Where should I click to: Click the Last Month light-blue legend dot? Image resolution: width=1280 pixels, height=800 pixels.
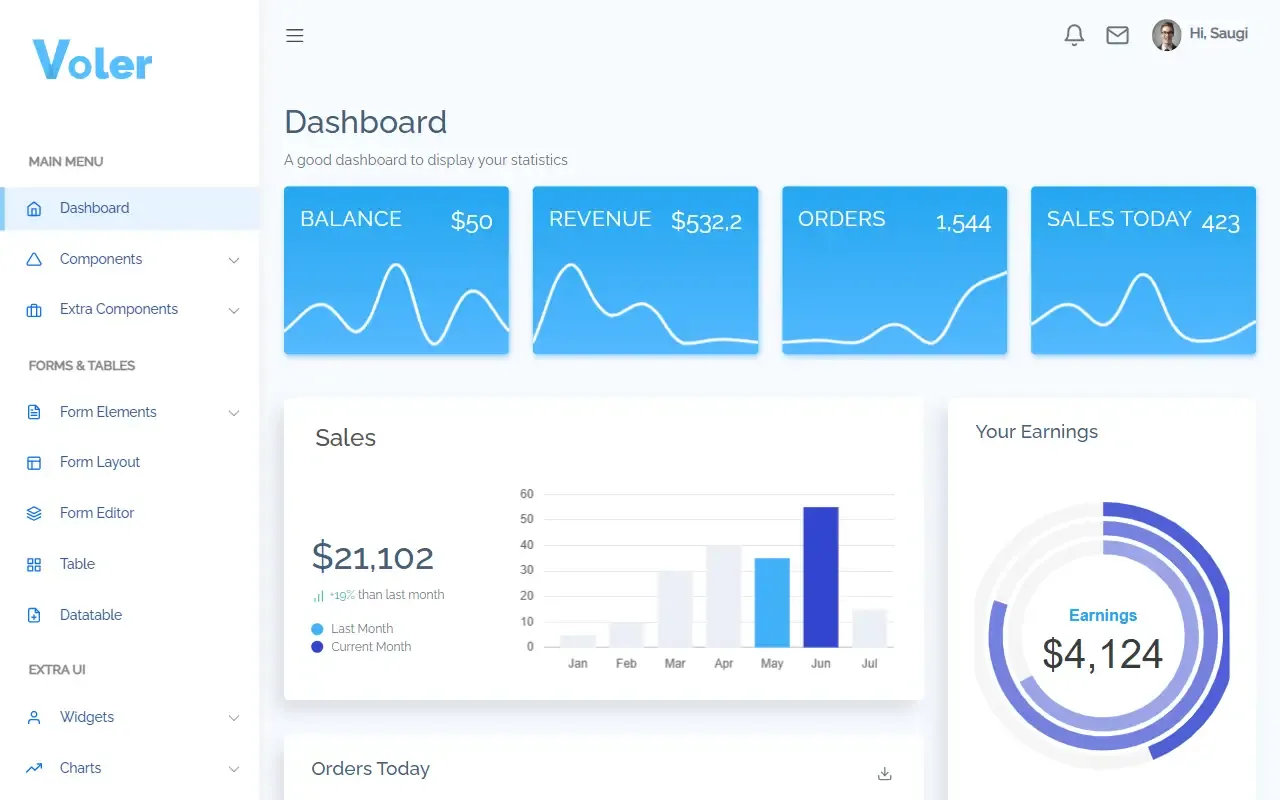317,629
